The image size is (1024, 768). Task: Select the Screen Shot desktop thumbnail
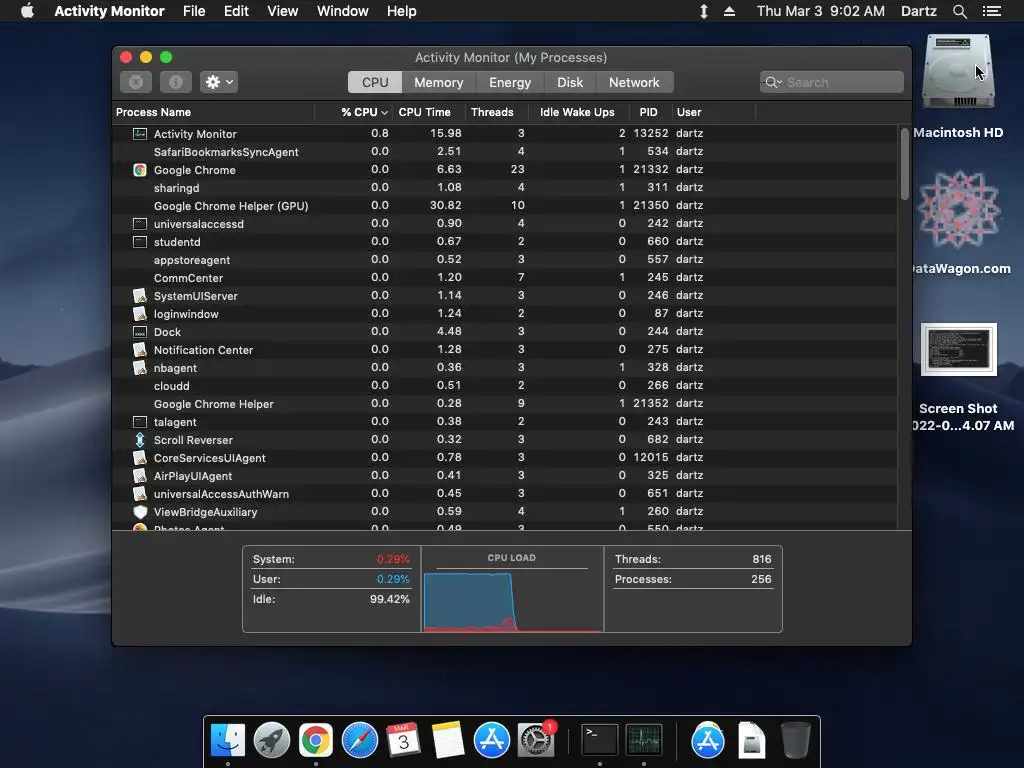959,349
